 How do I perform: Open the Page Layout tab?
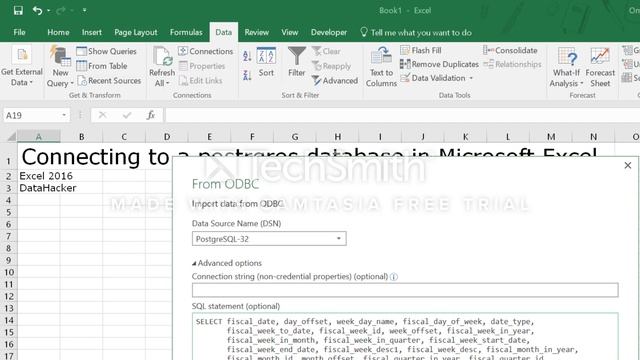point(136,32)
